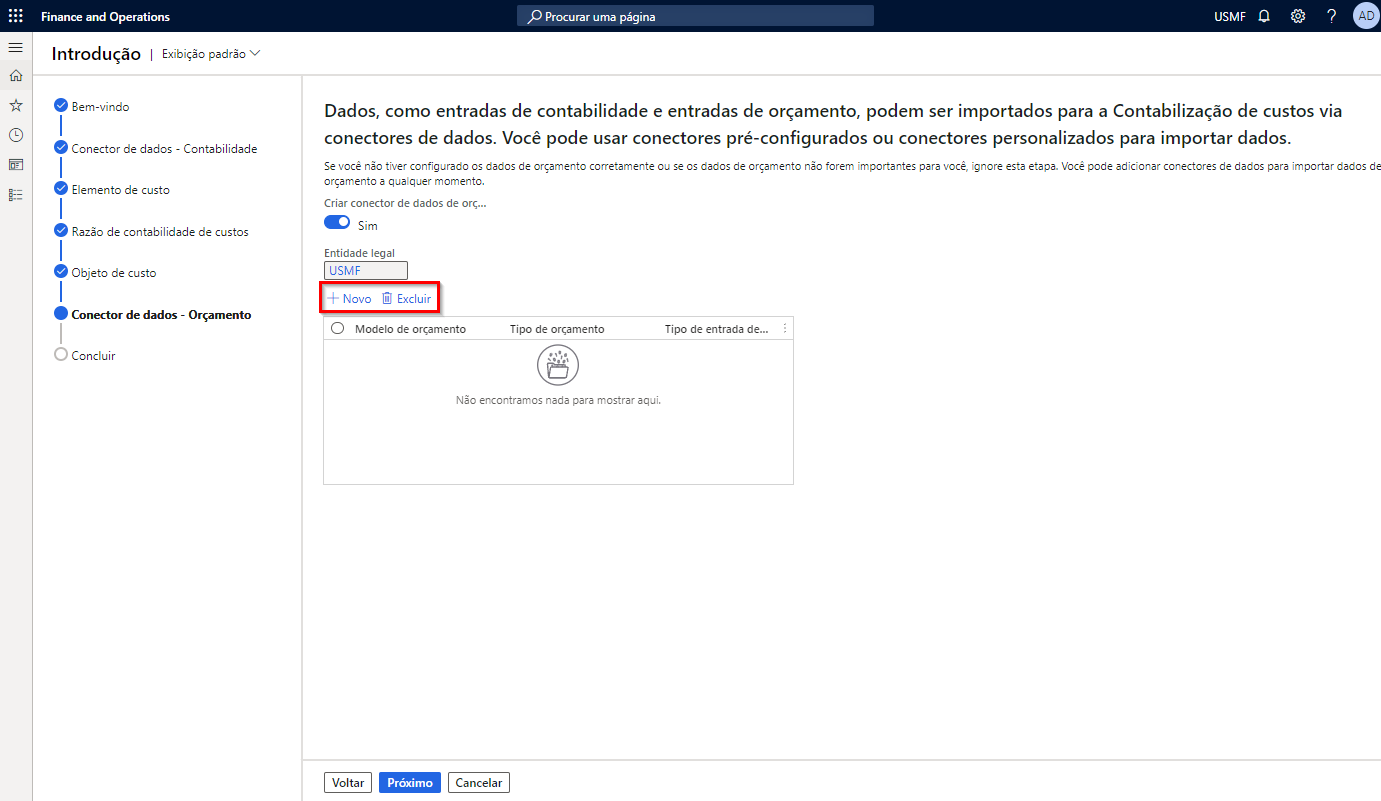The image size is (1381, 801).
Task: Click the Novo button
Action: [x=350, y=298]
